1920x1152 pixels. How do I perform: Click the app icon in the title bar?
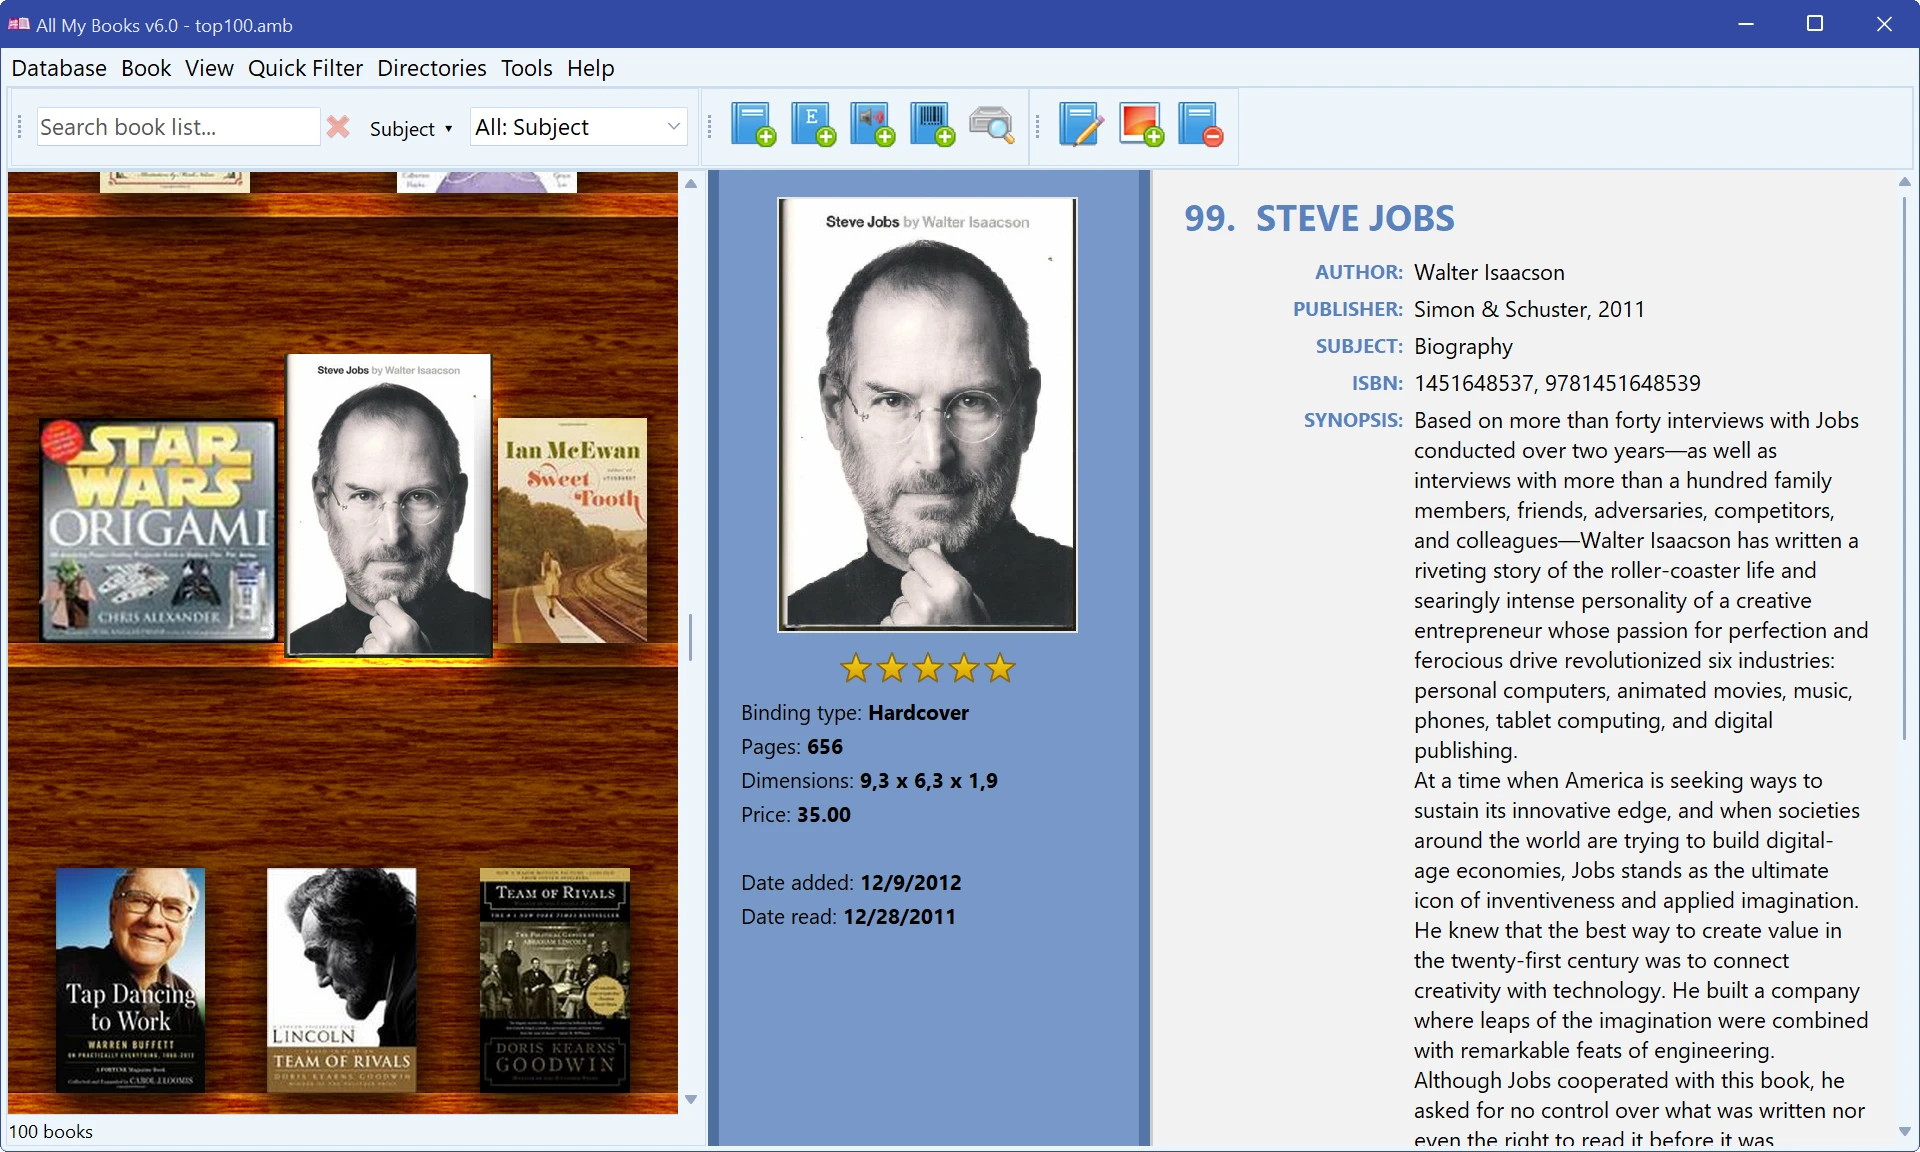point(18,24)
